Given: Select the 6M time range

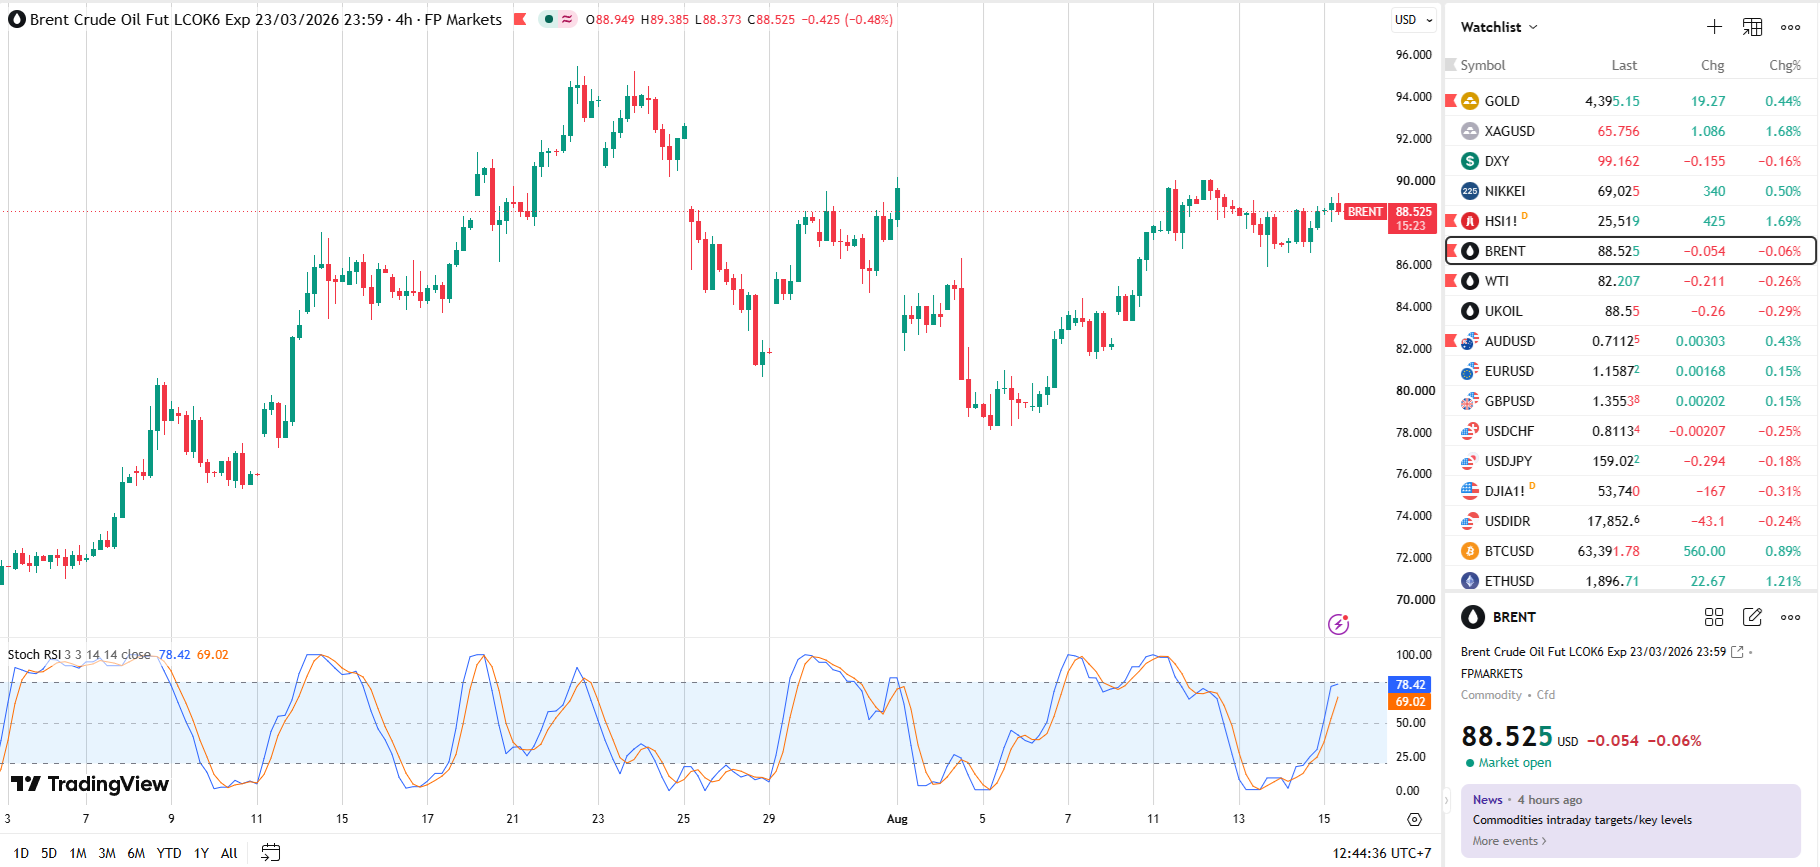Looking at the screenshot, I should (136, 853).
